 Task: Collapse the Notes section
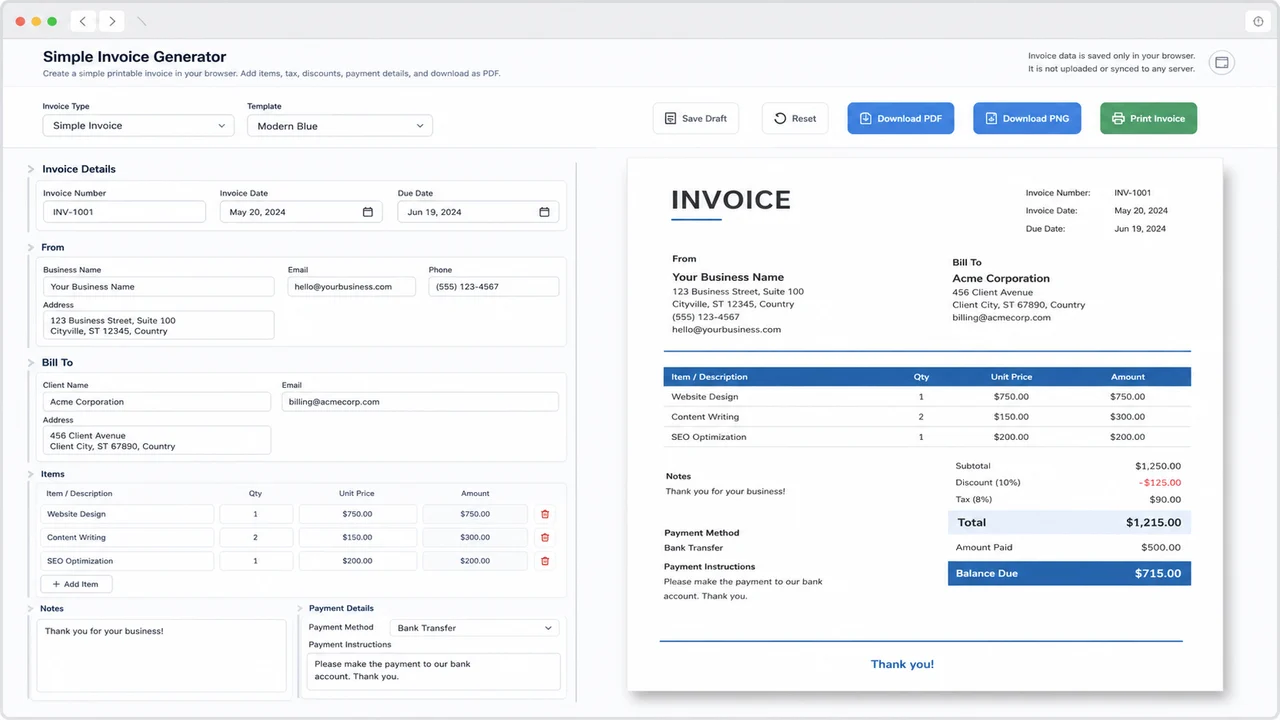point(31,608)
